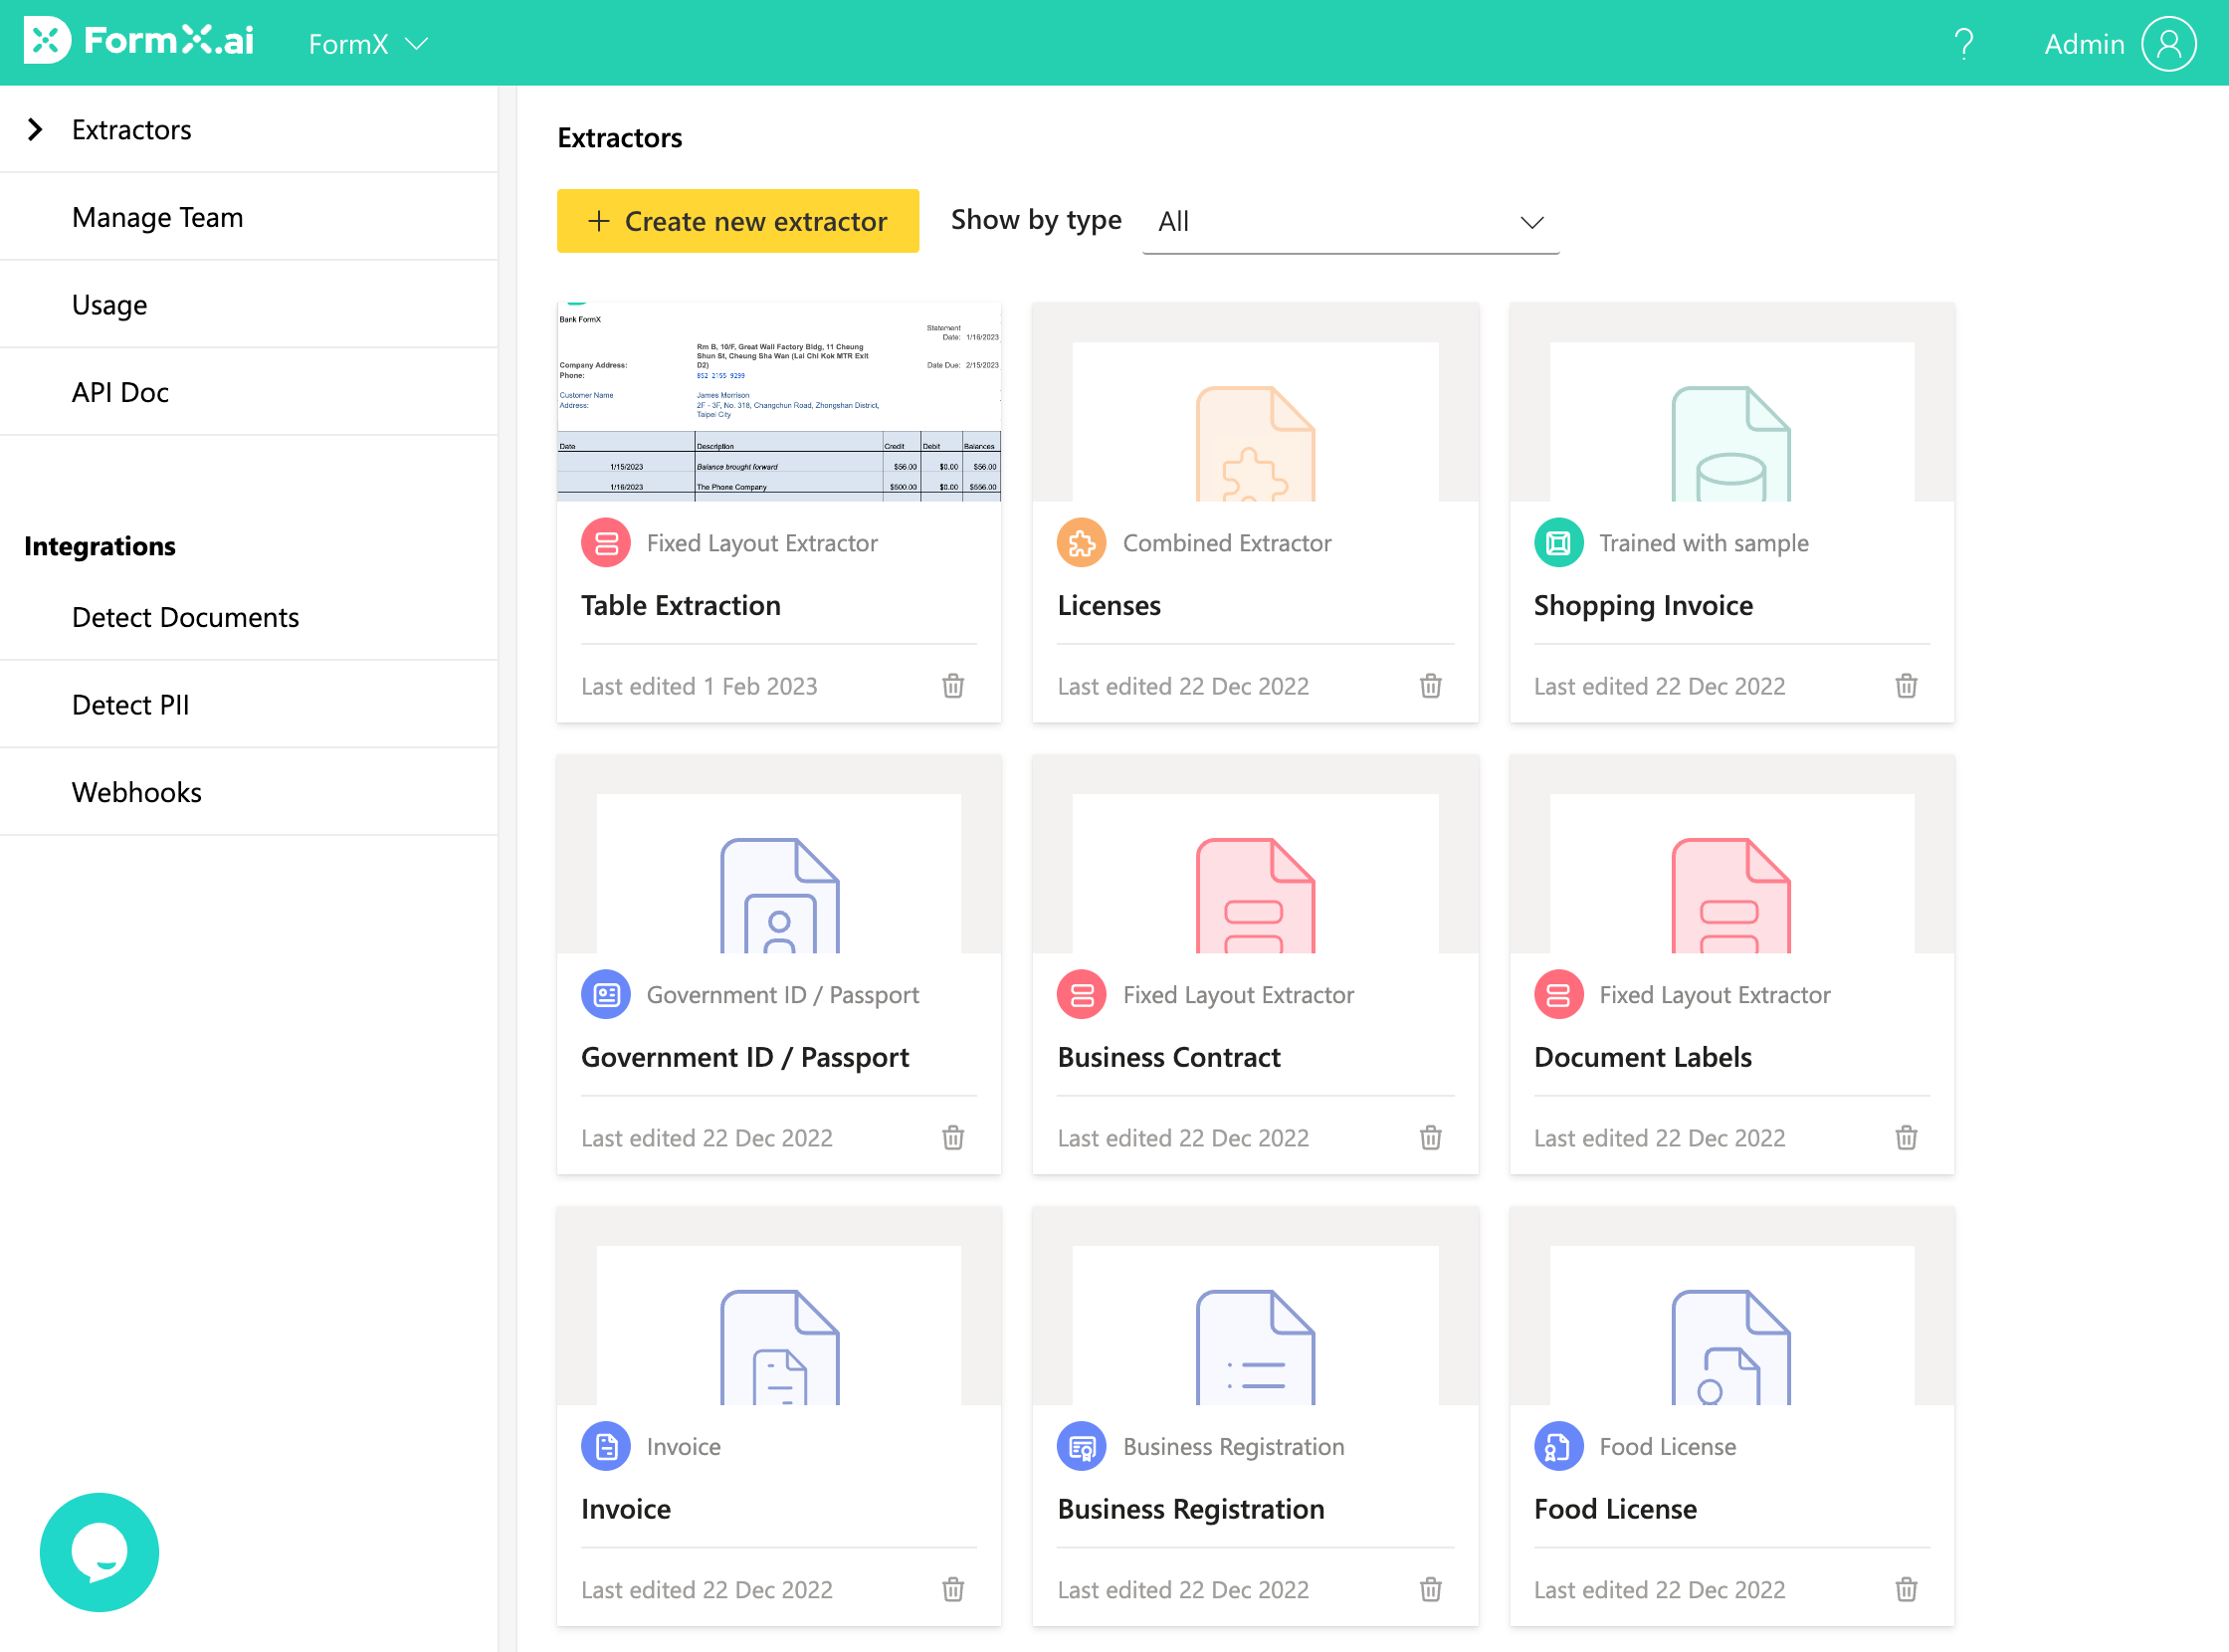
Task: Open the FormX.ai logo homepage
Action: click(139, 41)
